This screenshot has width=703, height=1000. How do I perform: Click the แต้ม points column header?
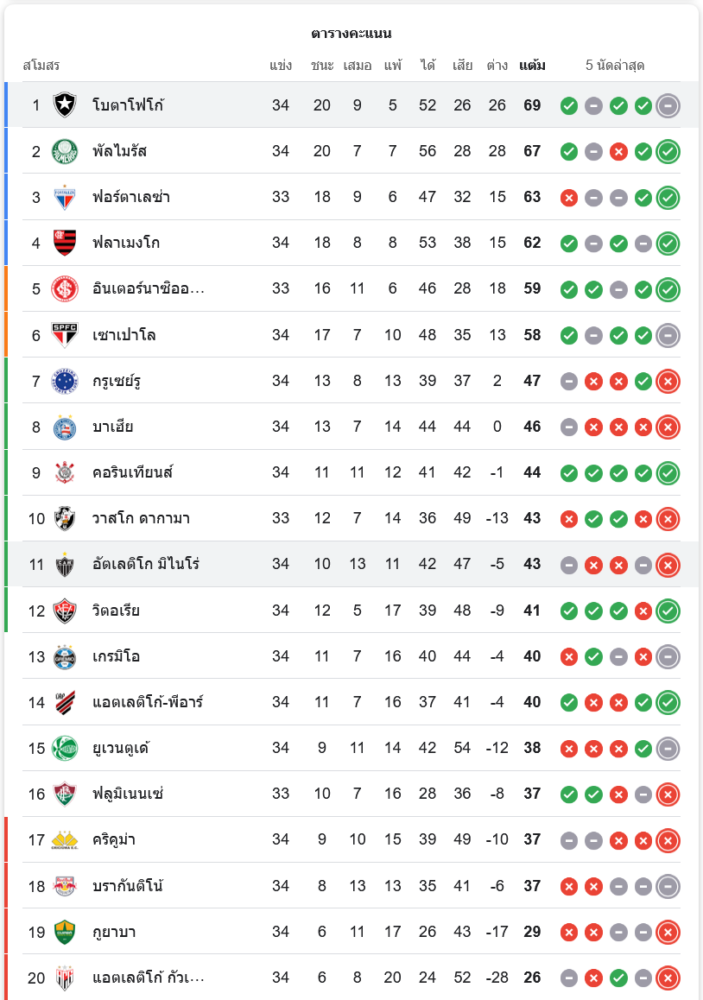point(532,66)
